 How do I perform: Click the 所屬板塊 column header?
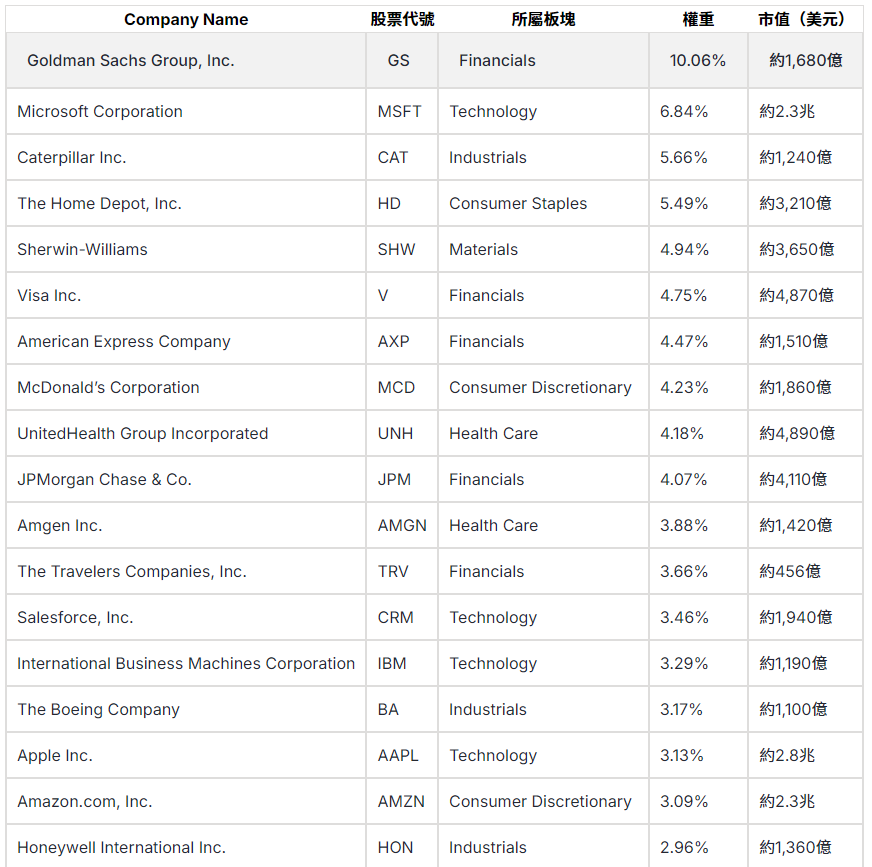click(x=543, y=19)
